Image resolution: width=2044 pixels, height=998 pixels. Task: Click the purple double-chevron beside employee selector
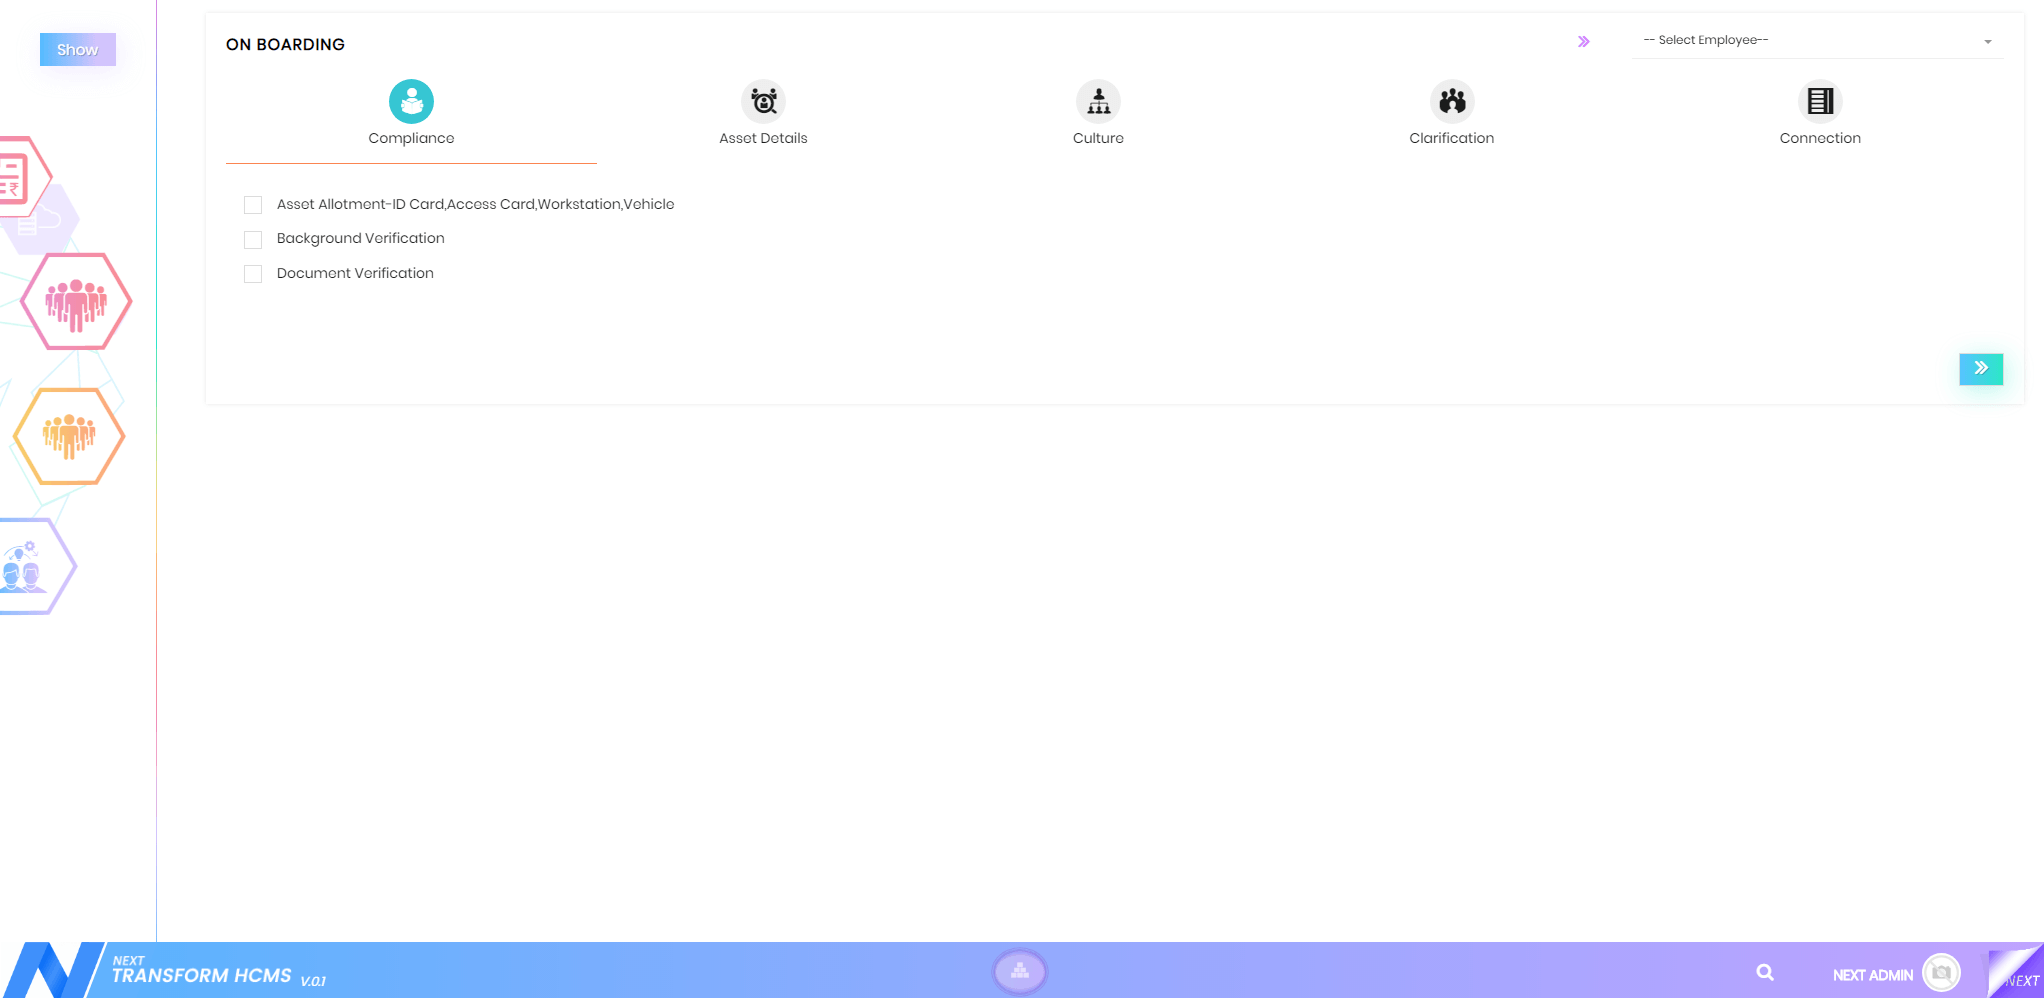point(1583,42)
